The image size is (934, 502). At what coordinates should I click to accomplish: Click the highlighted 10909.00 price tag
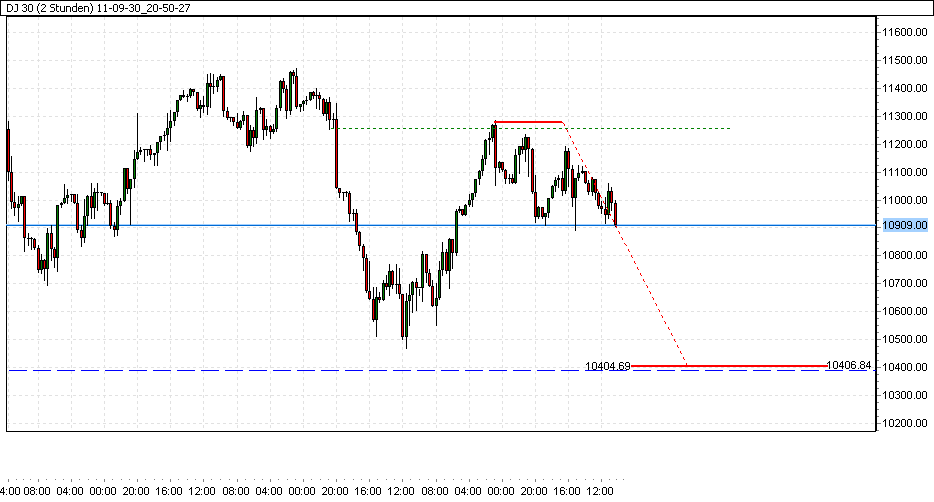tap(905, 225)
